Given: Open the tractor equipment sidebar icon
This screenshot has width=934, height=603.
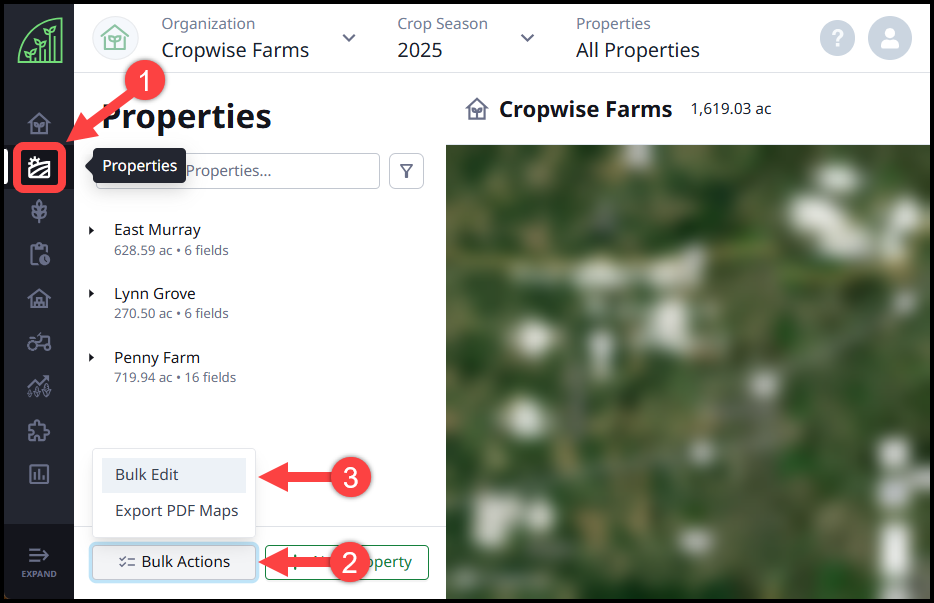Looking at the screenshot, I should click(39, 342).
